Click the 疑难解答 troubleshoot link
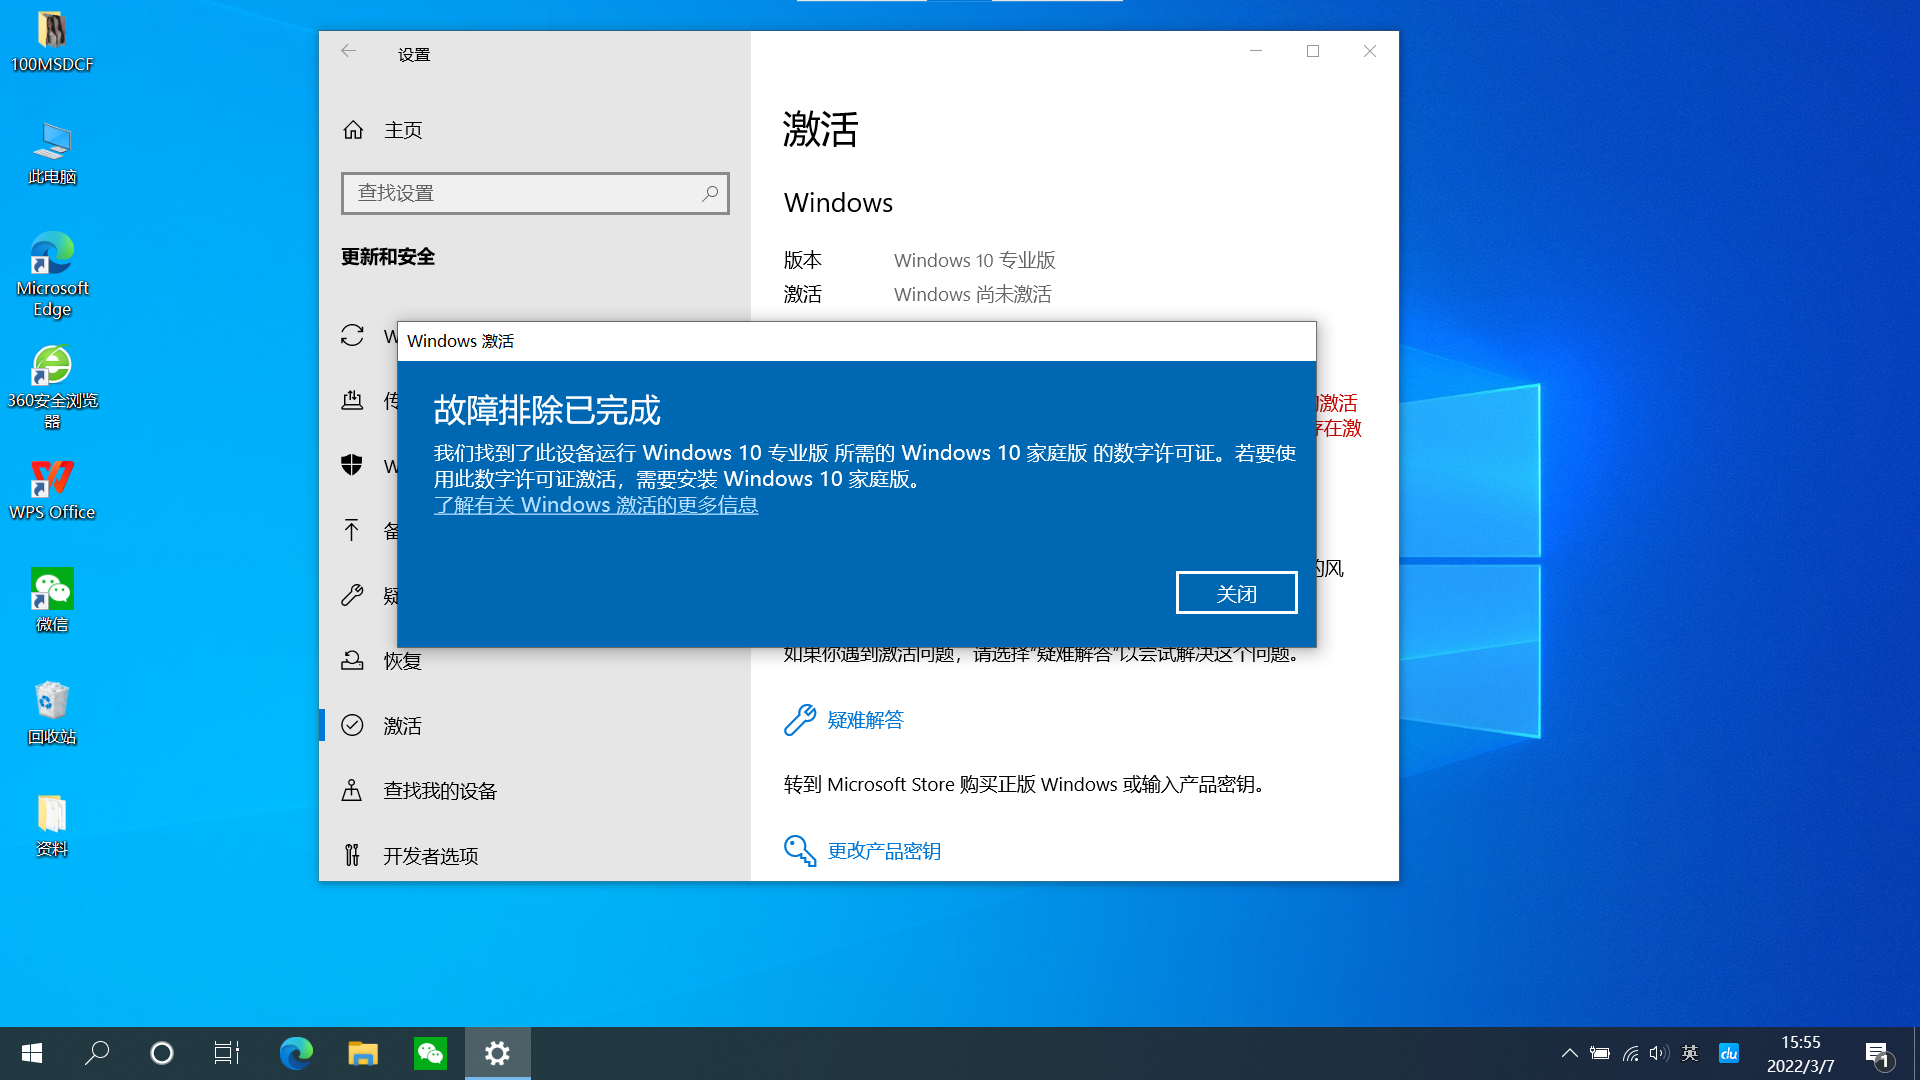Viewport: 1920px width, 1080px height. [865, 720]
